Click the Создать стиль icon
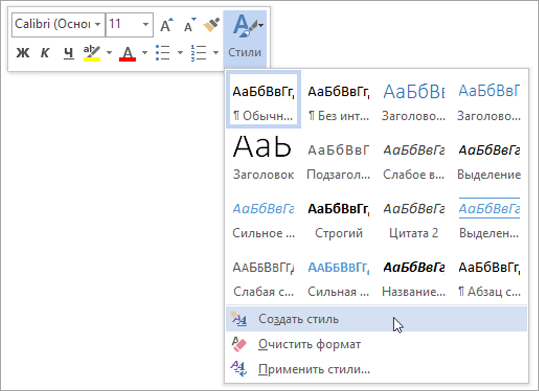Screen dimensions: 539x391 (x=239, y=319)
